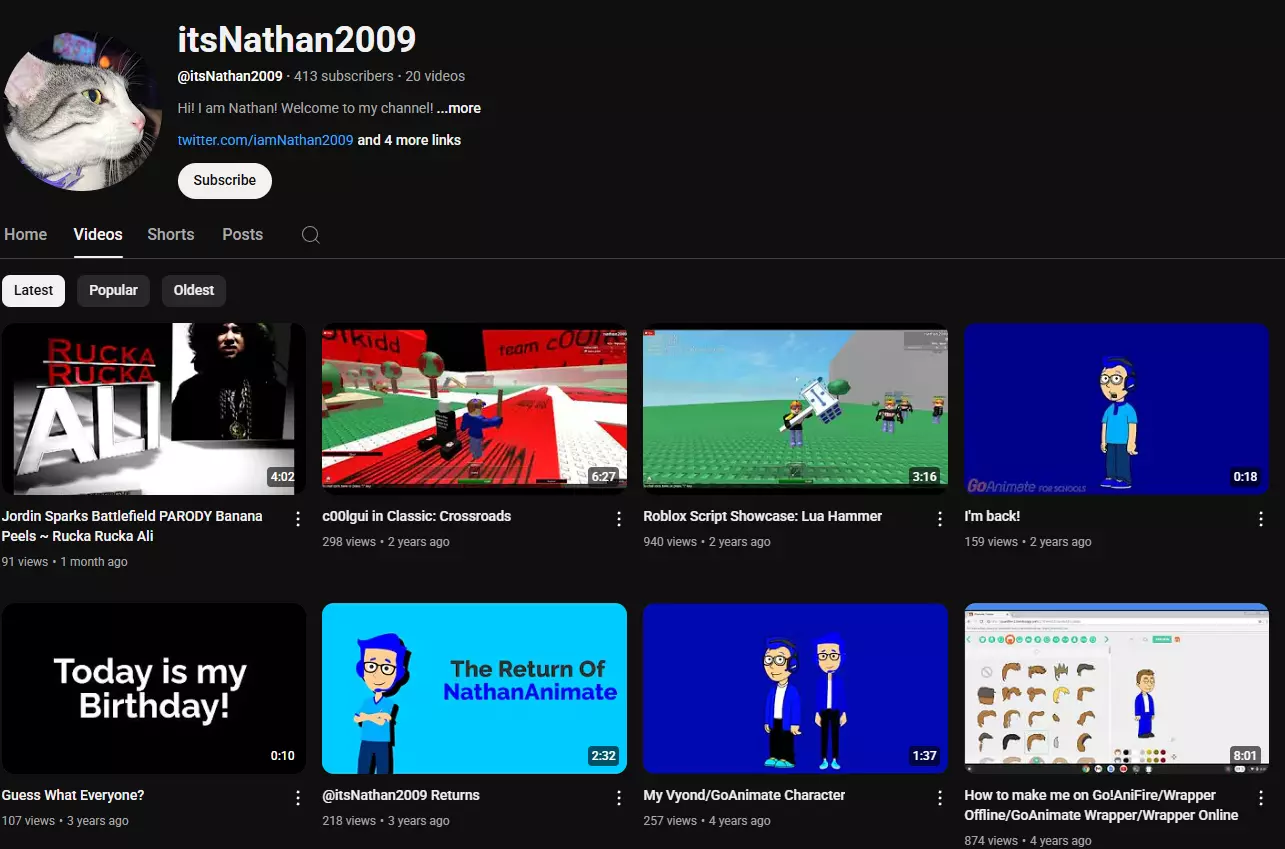Click '159 views • 2 years ago' text
The height and width of the screenshot is (849, 1285).
point(1028,542)
